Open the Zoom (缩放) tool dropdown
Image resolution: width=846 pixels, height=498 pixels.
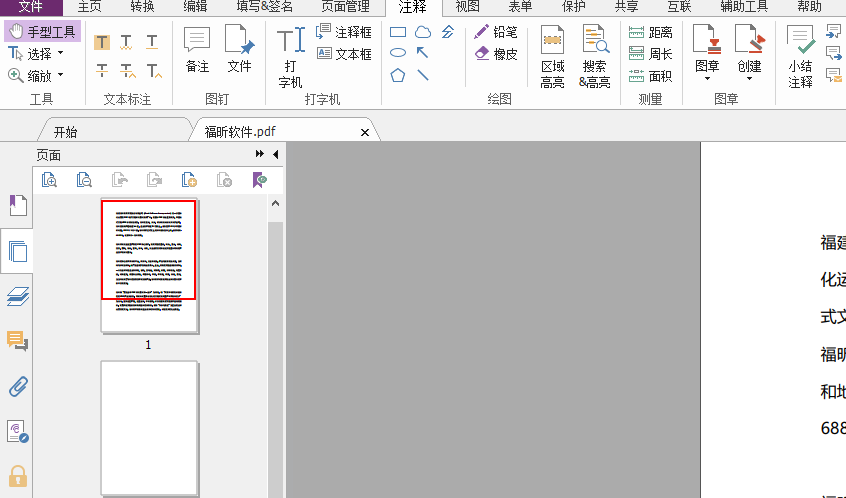point(60,75)
